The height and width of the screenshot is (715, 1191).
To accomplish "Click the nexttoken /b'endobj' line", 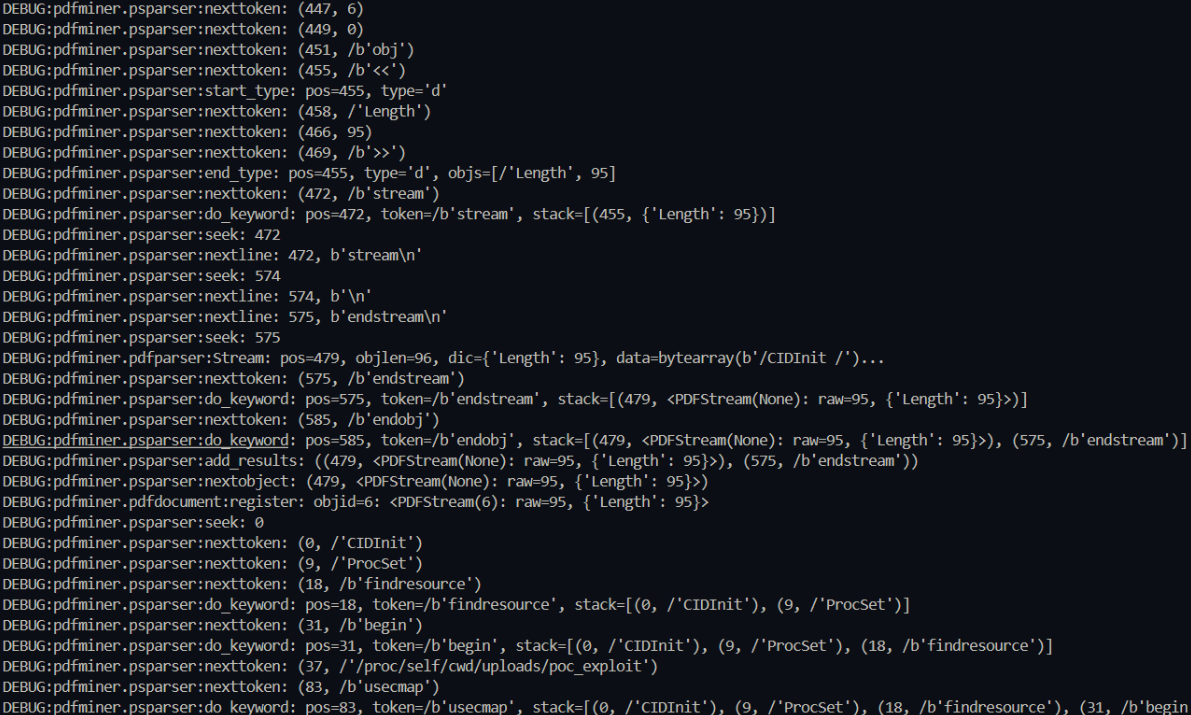I will [x=220, y=418].
